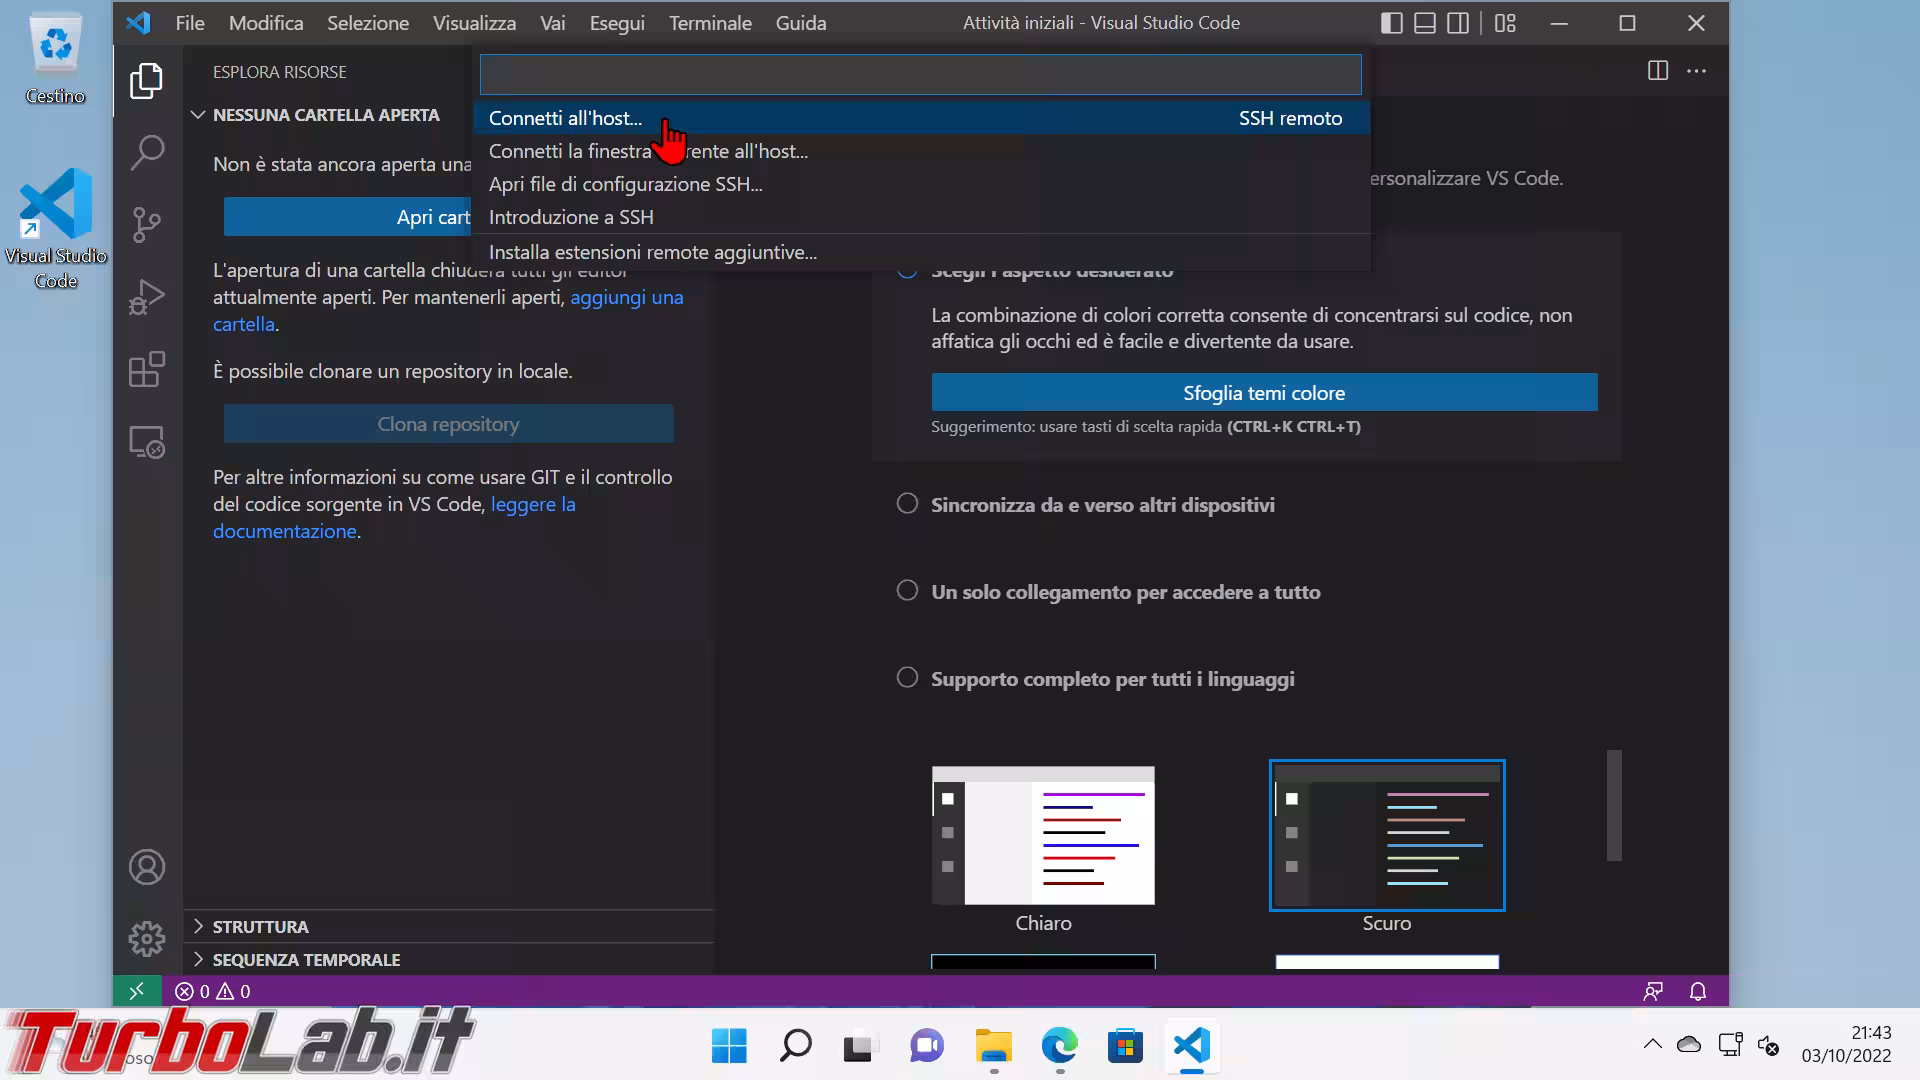This screenshot has width=1920, height=1080.
Task: Open notifications bell in status bar
Action: (1697, 991)
